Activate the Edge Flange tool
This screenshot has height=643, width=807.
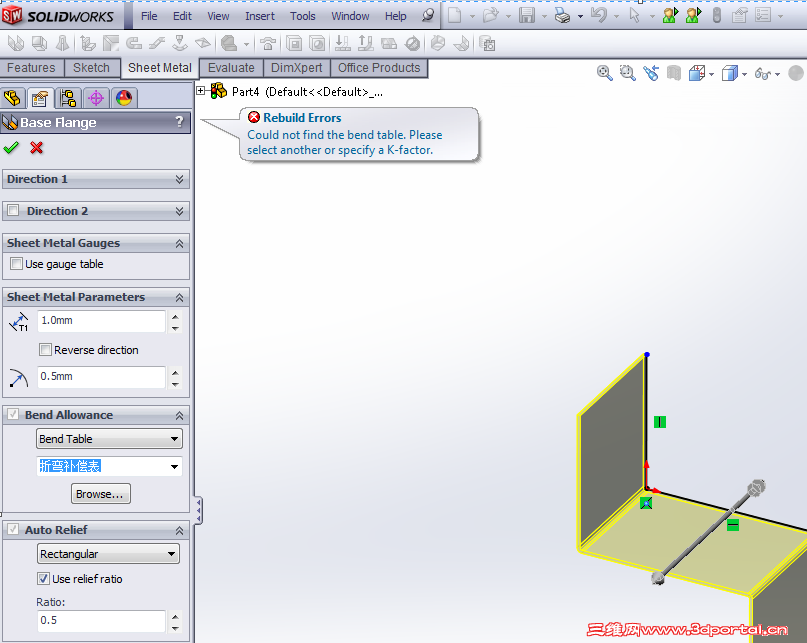click(x=88, y=44)
